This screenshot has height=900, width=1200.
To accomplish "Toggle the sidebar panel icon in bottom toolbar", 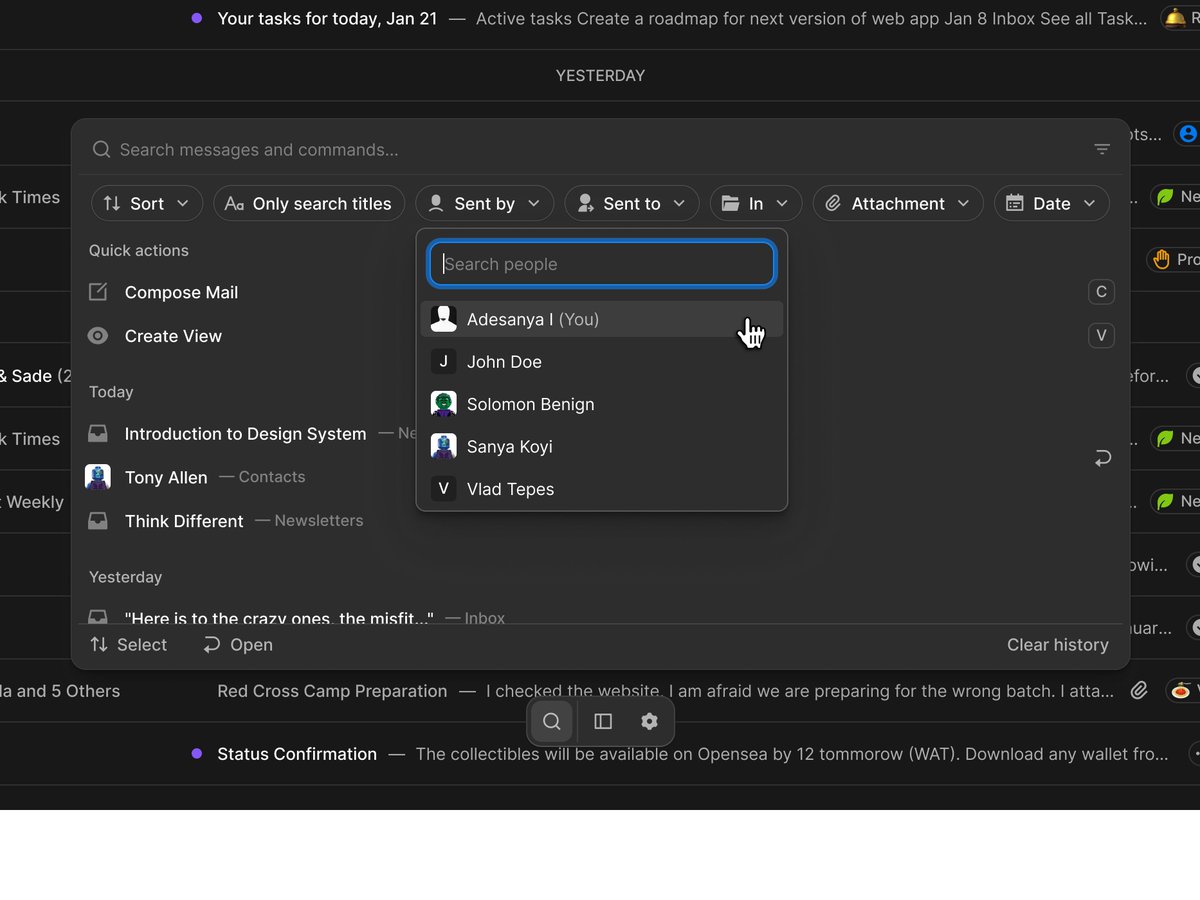I will [603, 722].
